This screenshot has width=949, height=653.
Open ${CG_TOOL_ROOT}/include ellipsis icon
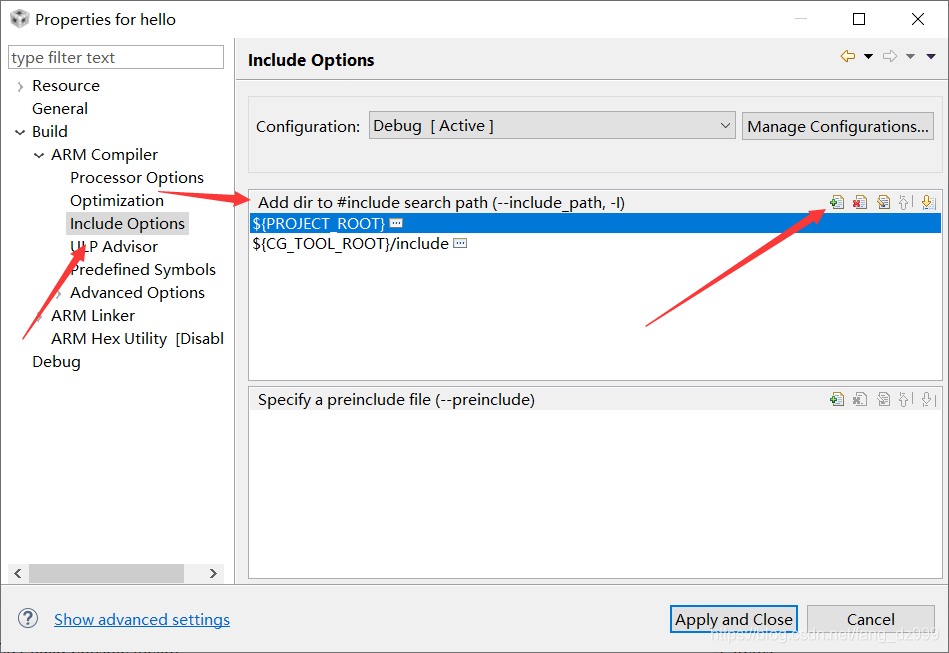(460, 244)
